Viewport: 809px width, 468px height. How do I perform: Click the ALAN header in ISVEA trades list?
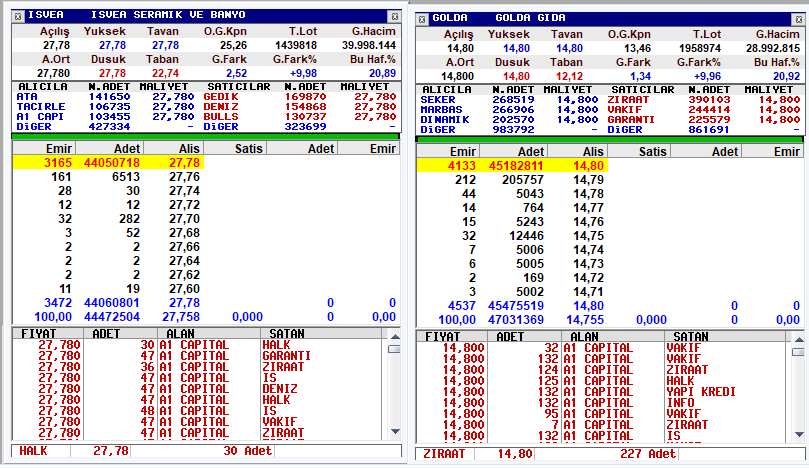[x=209, y=333]
